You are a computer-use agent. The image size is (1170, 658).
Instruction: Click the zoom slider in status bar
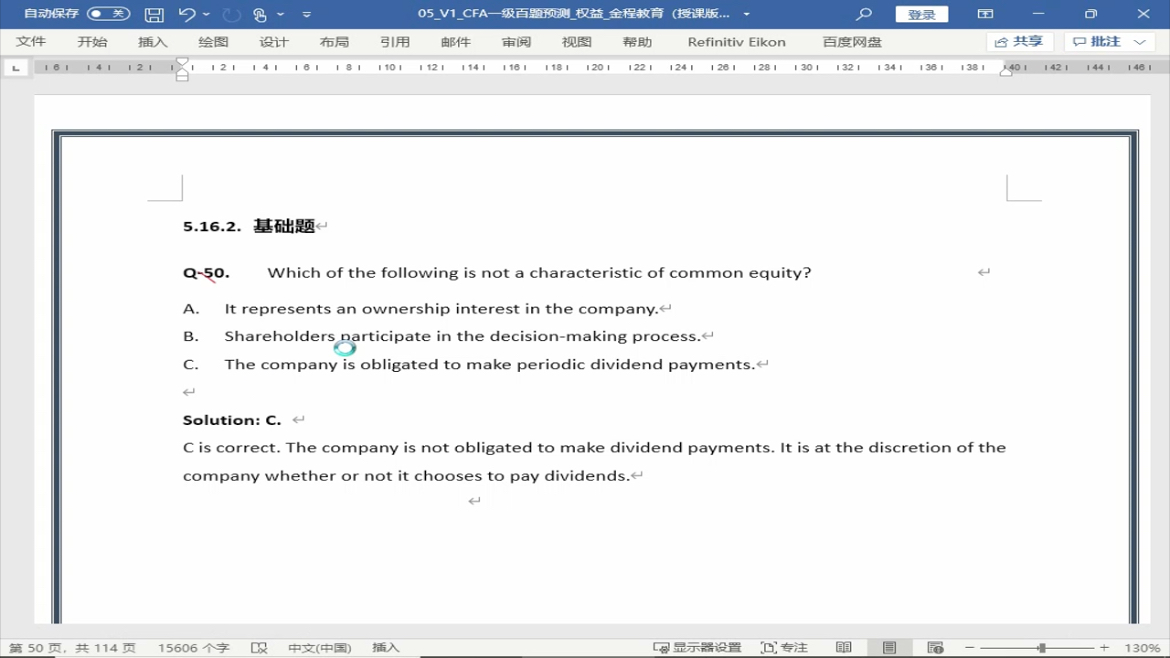tap(1041, 648)
